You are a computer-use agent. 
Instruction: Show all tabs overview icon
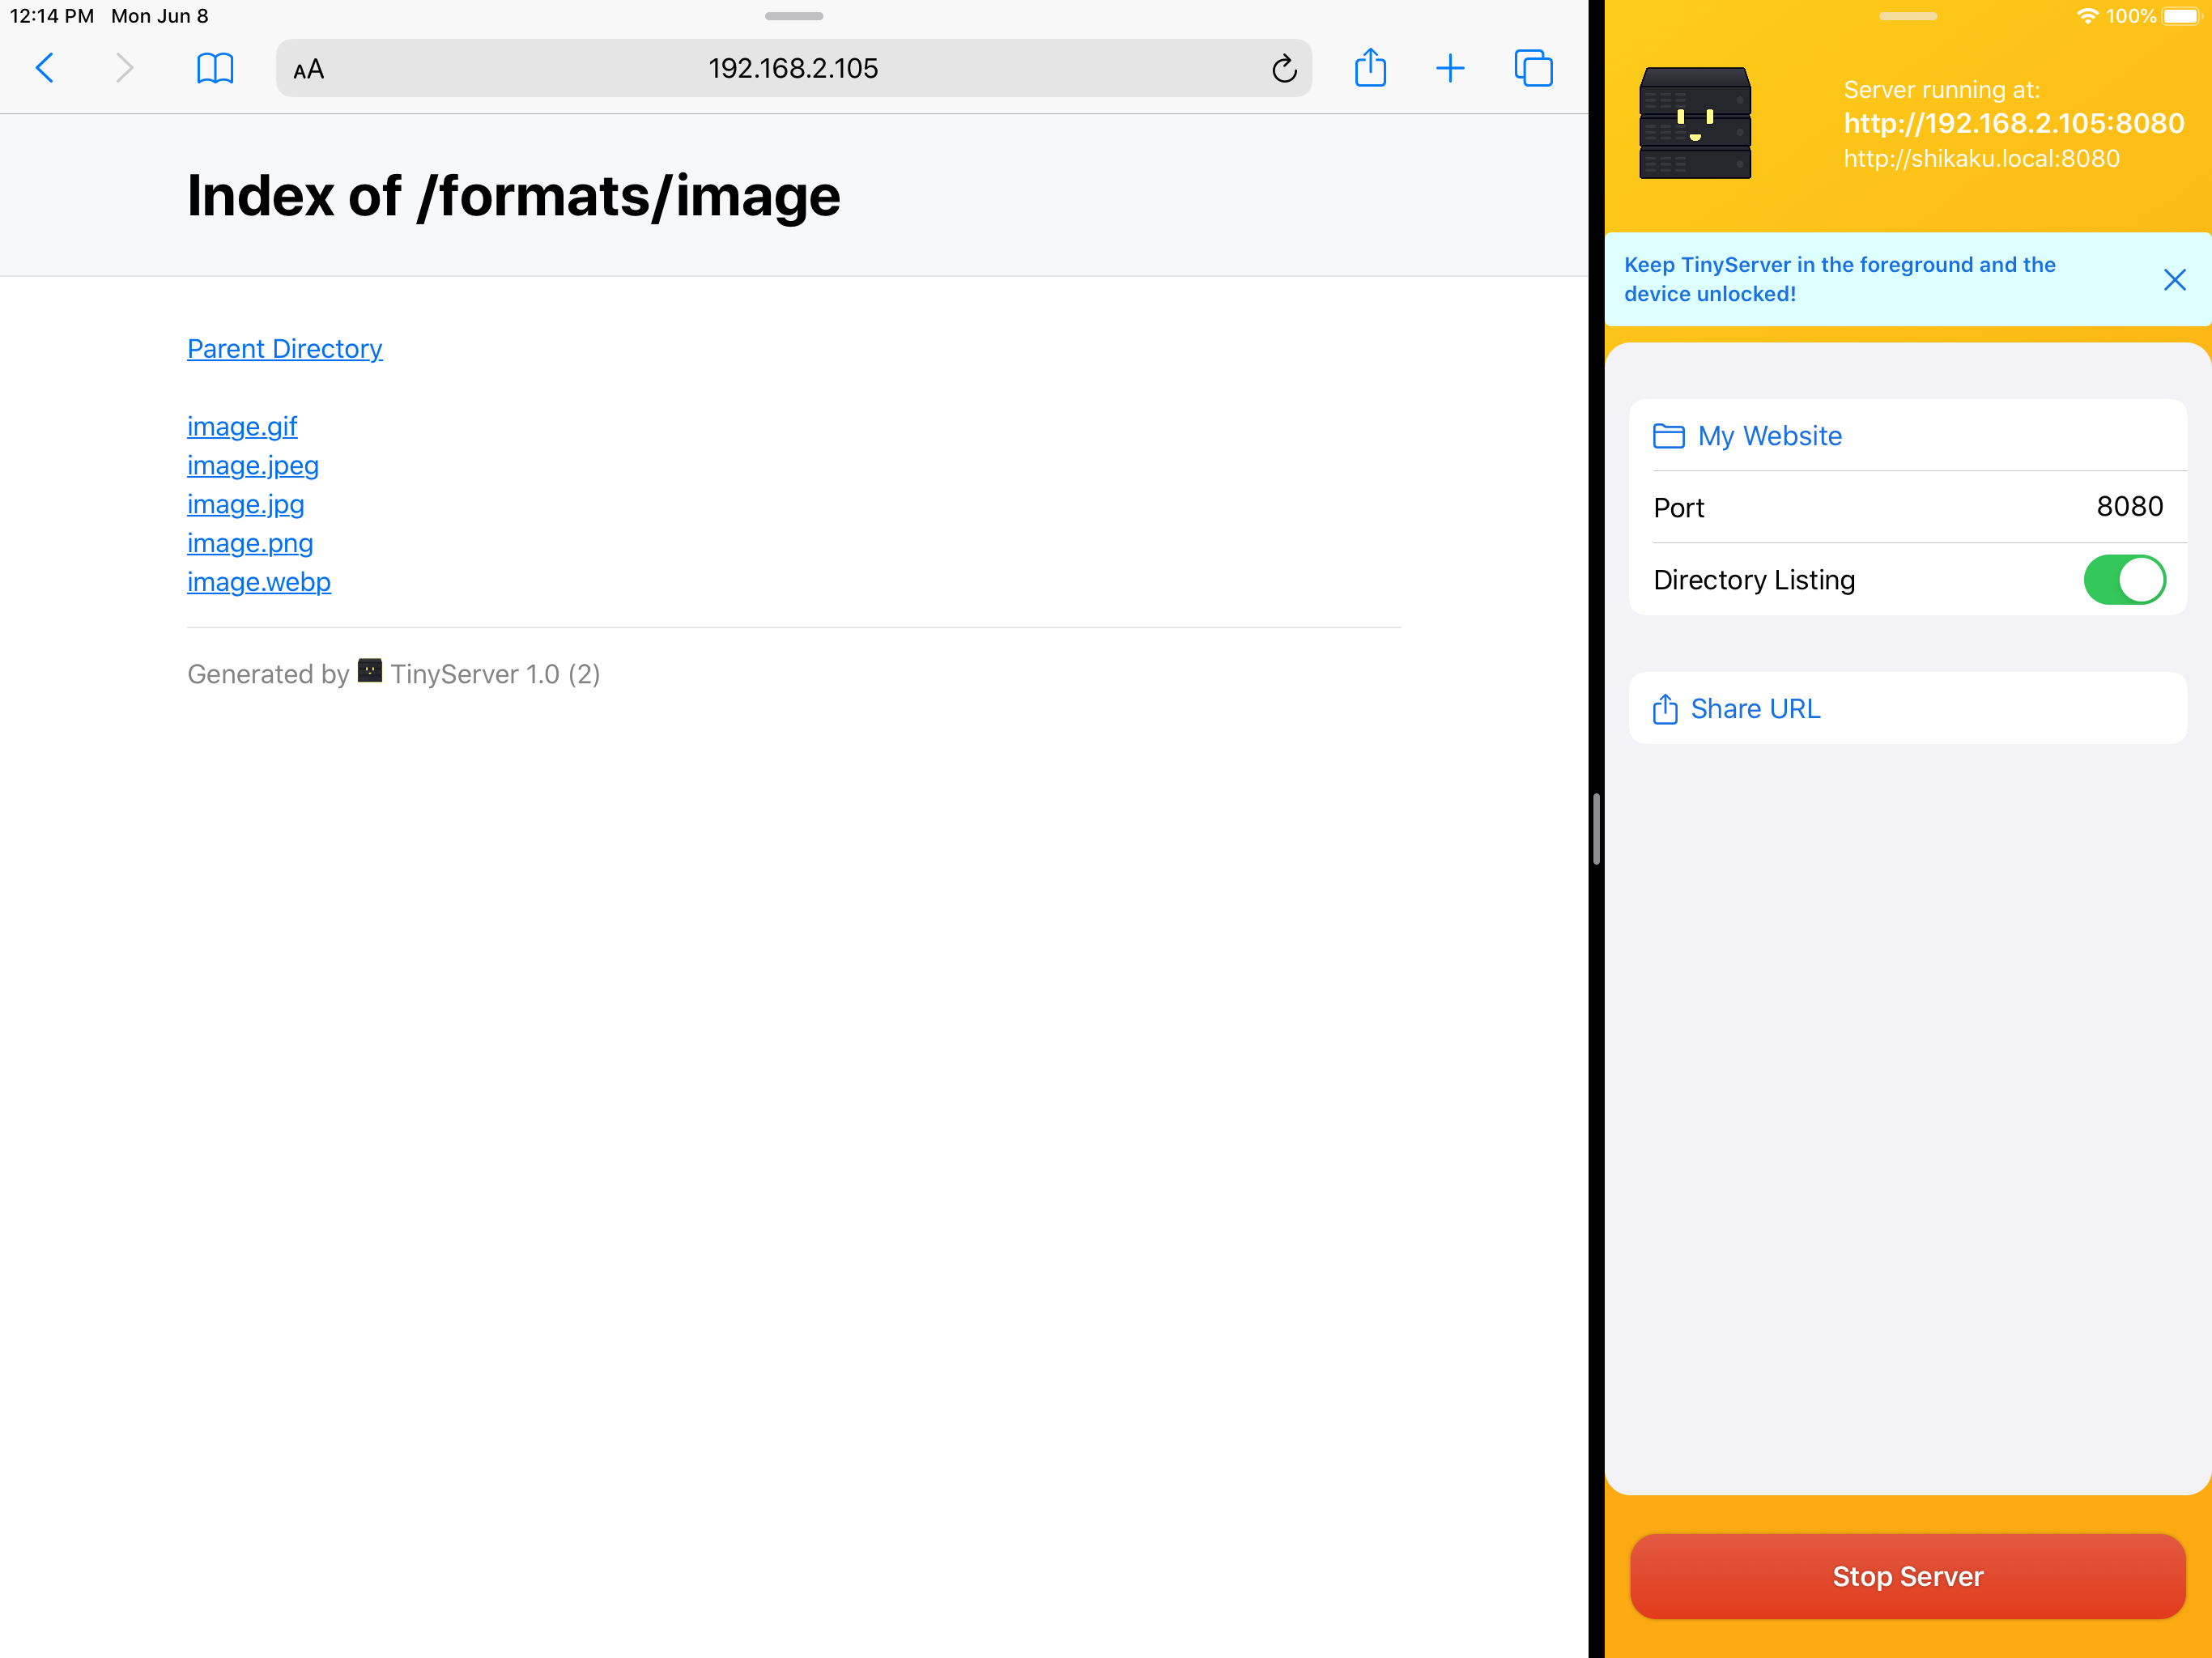coord(1533,68)
